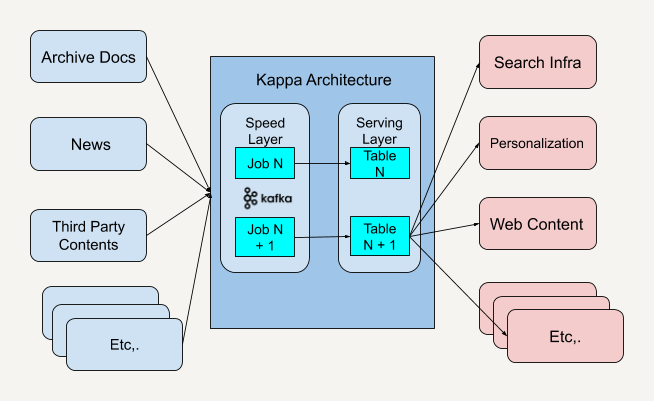The image size is (654, 401).
Task: Click the Kappa Architecture title text
Action: [x=323, y=80]
